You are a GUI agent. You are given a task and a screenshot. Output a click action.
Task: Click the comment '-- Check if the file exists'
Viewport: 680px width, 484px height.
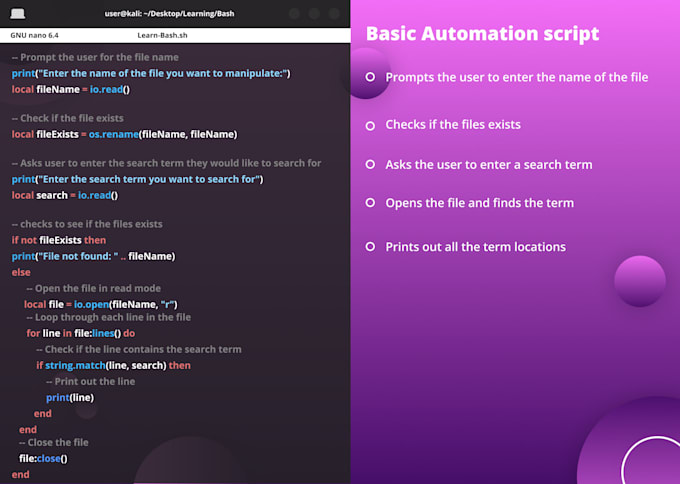pos(68,118)
